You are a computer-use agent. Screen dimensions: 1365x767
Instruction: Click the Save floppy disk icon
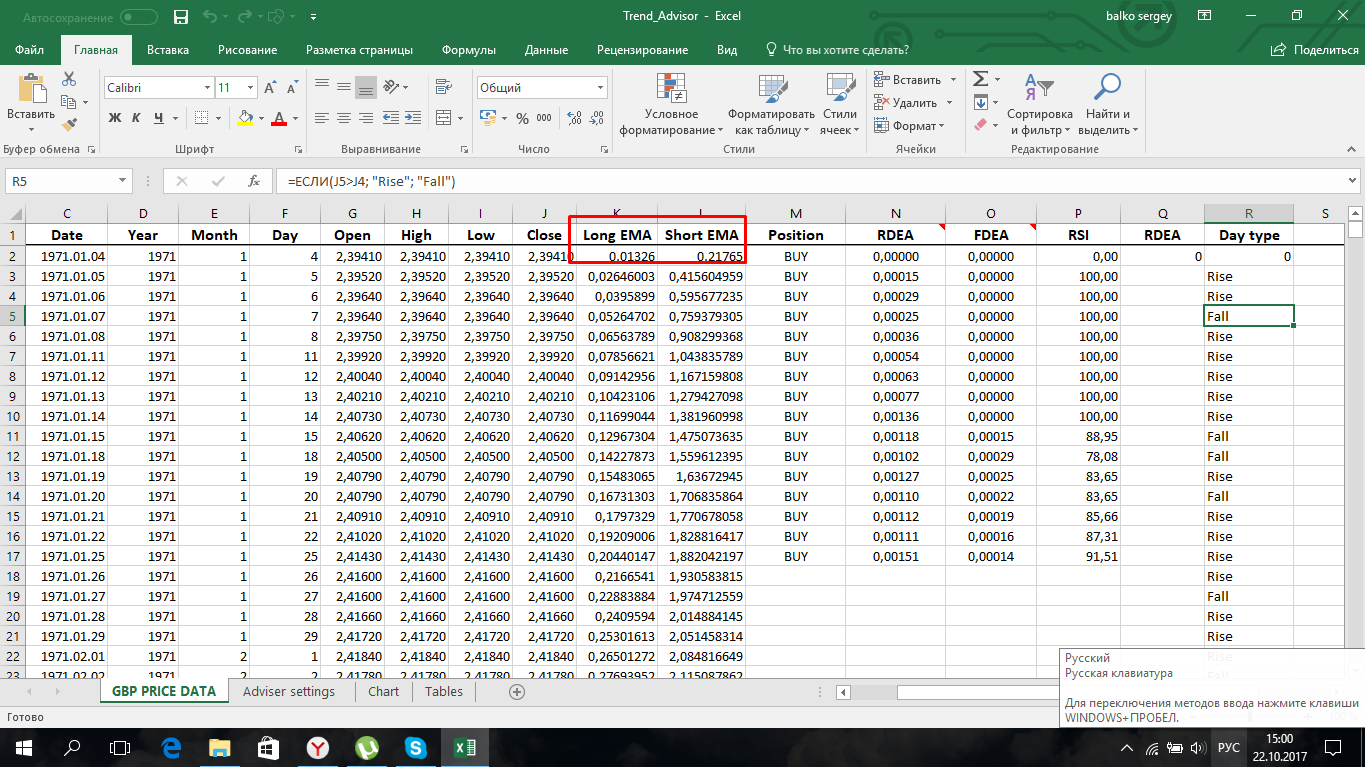181,17
